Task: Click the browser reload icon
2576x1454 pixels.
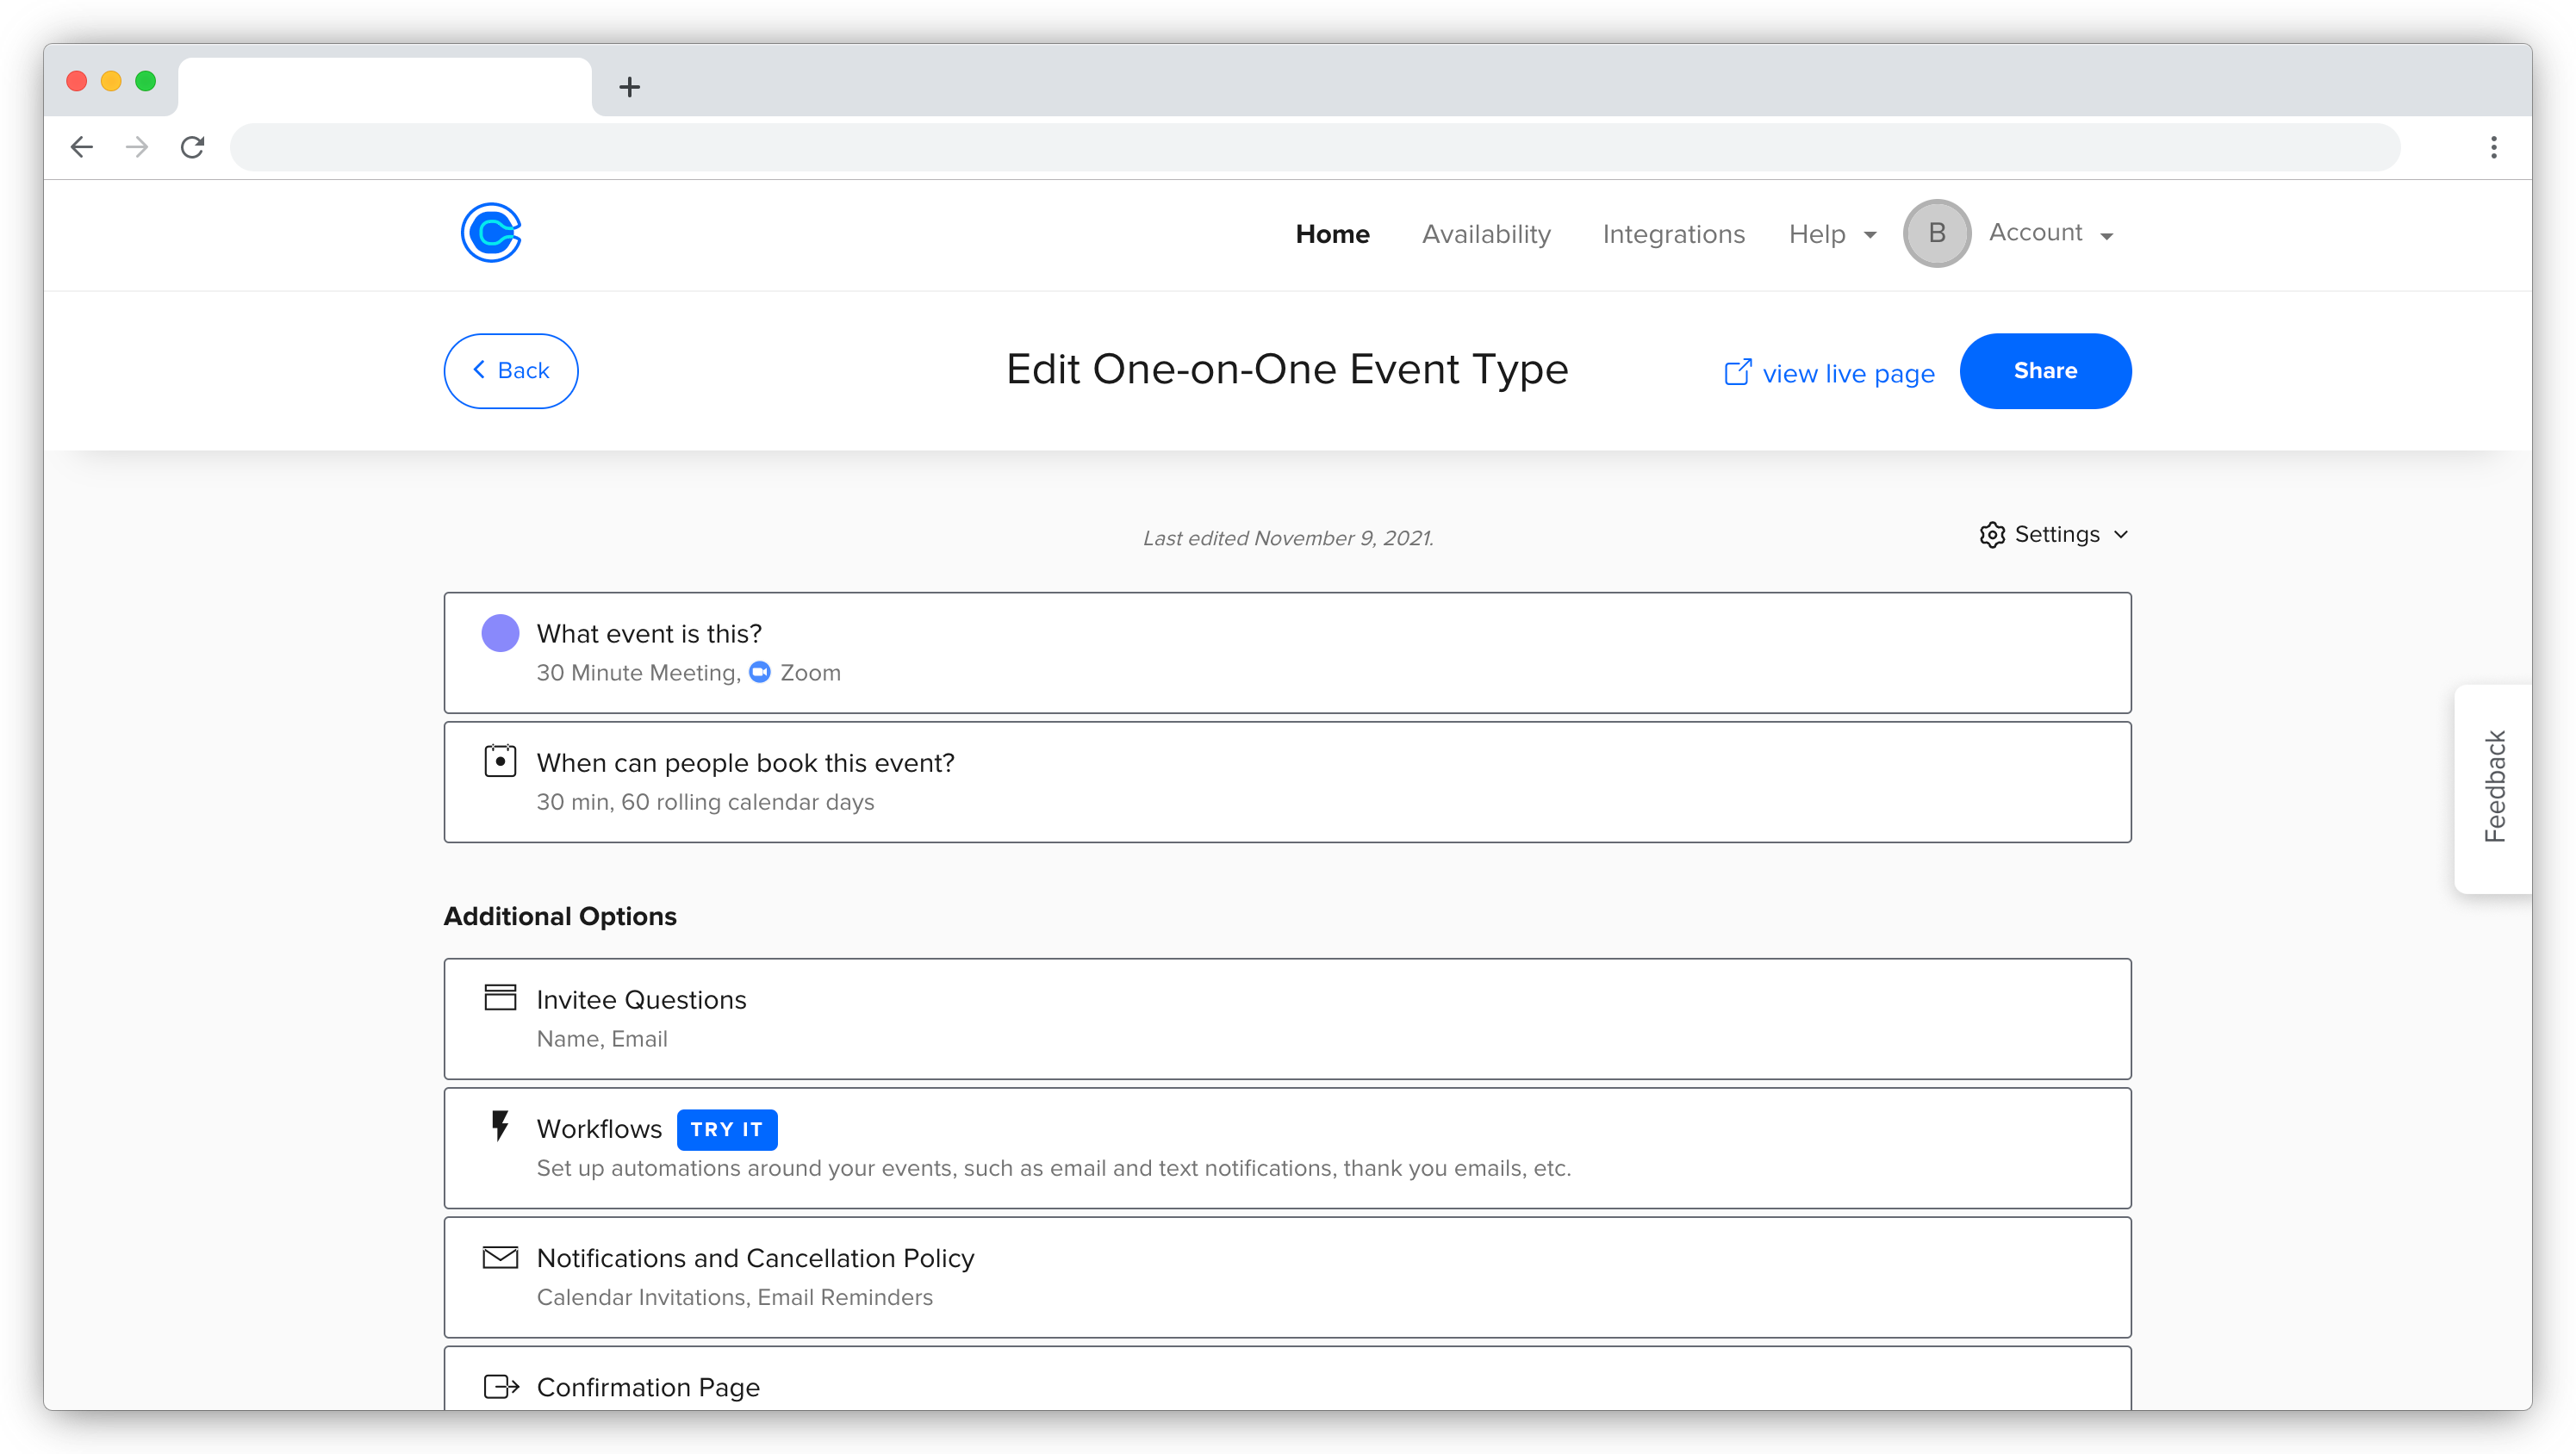Action: [192, 147]
